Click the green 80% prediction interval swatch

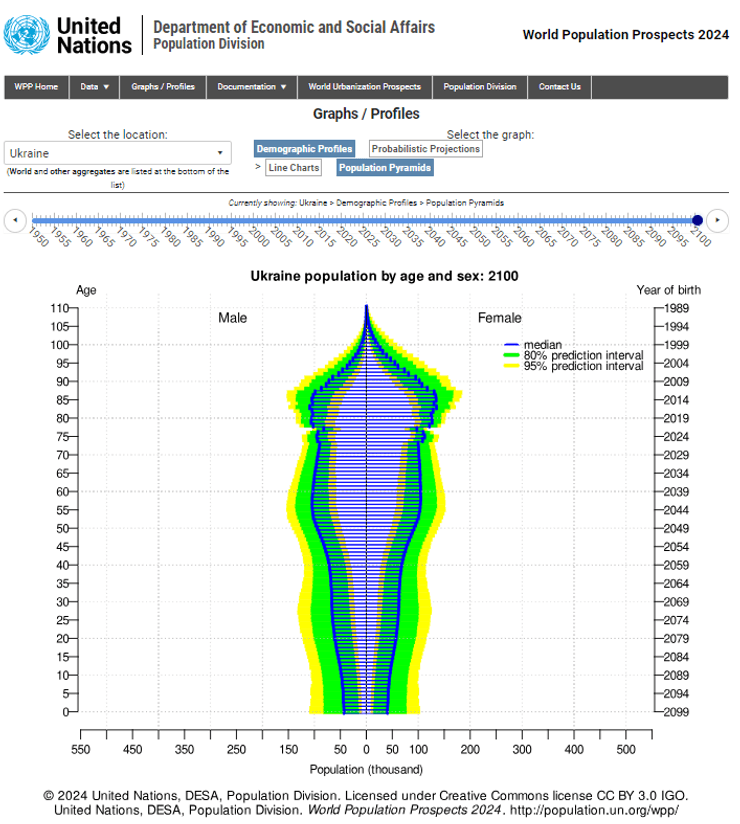coord(512,356)
